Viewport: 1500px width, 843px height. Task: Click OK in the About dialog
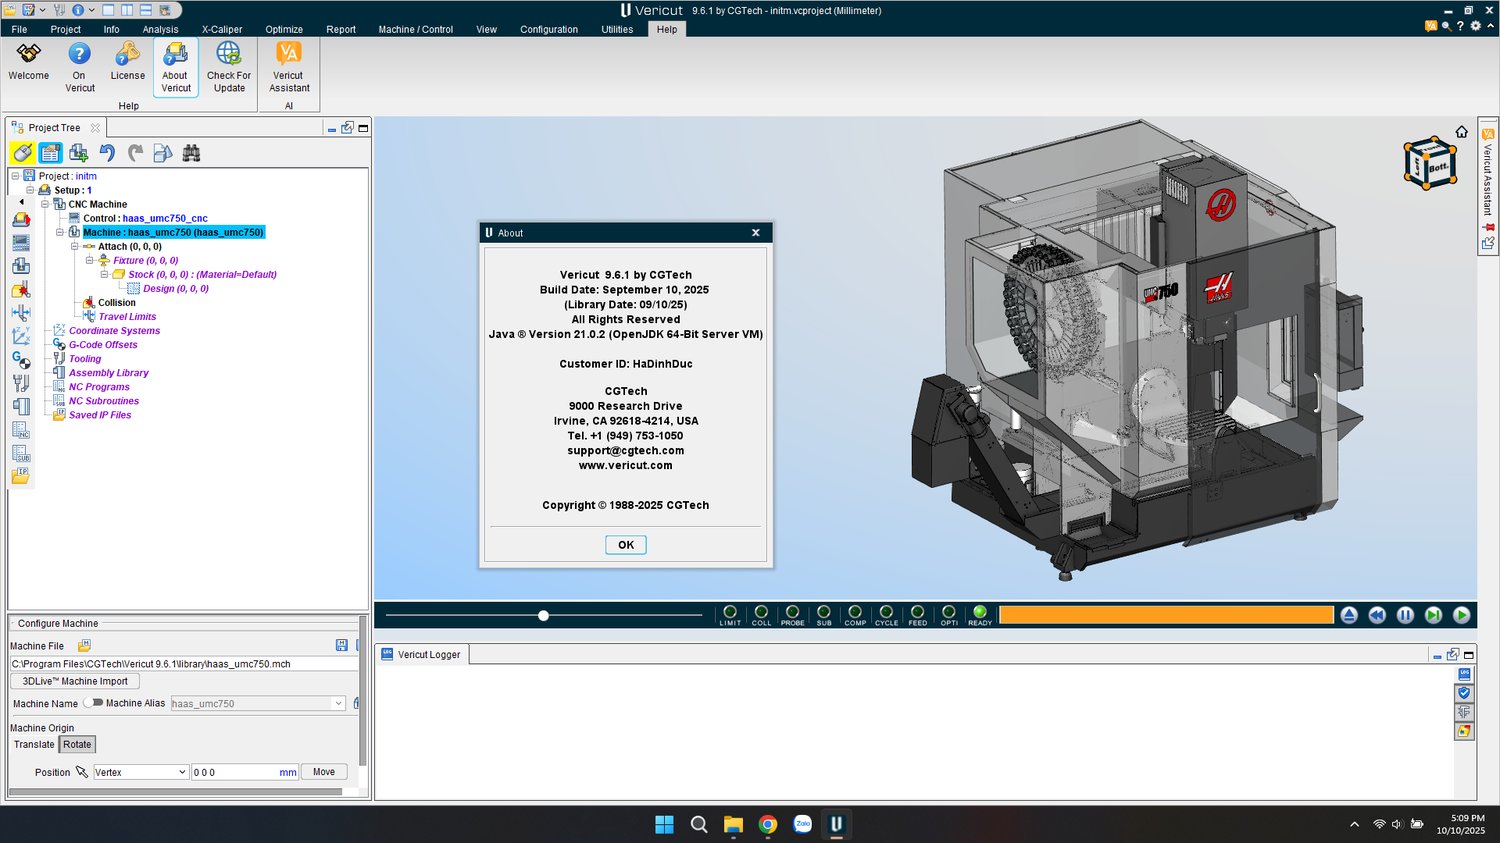[x=626, y=545]
